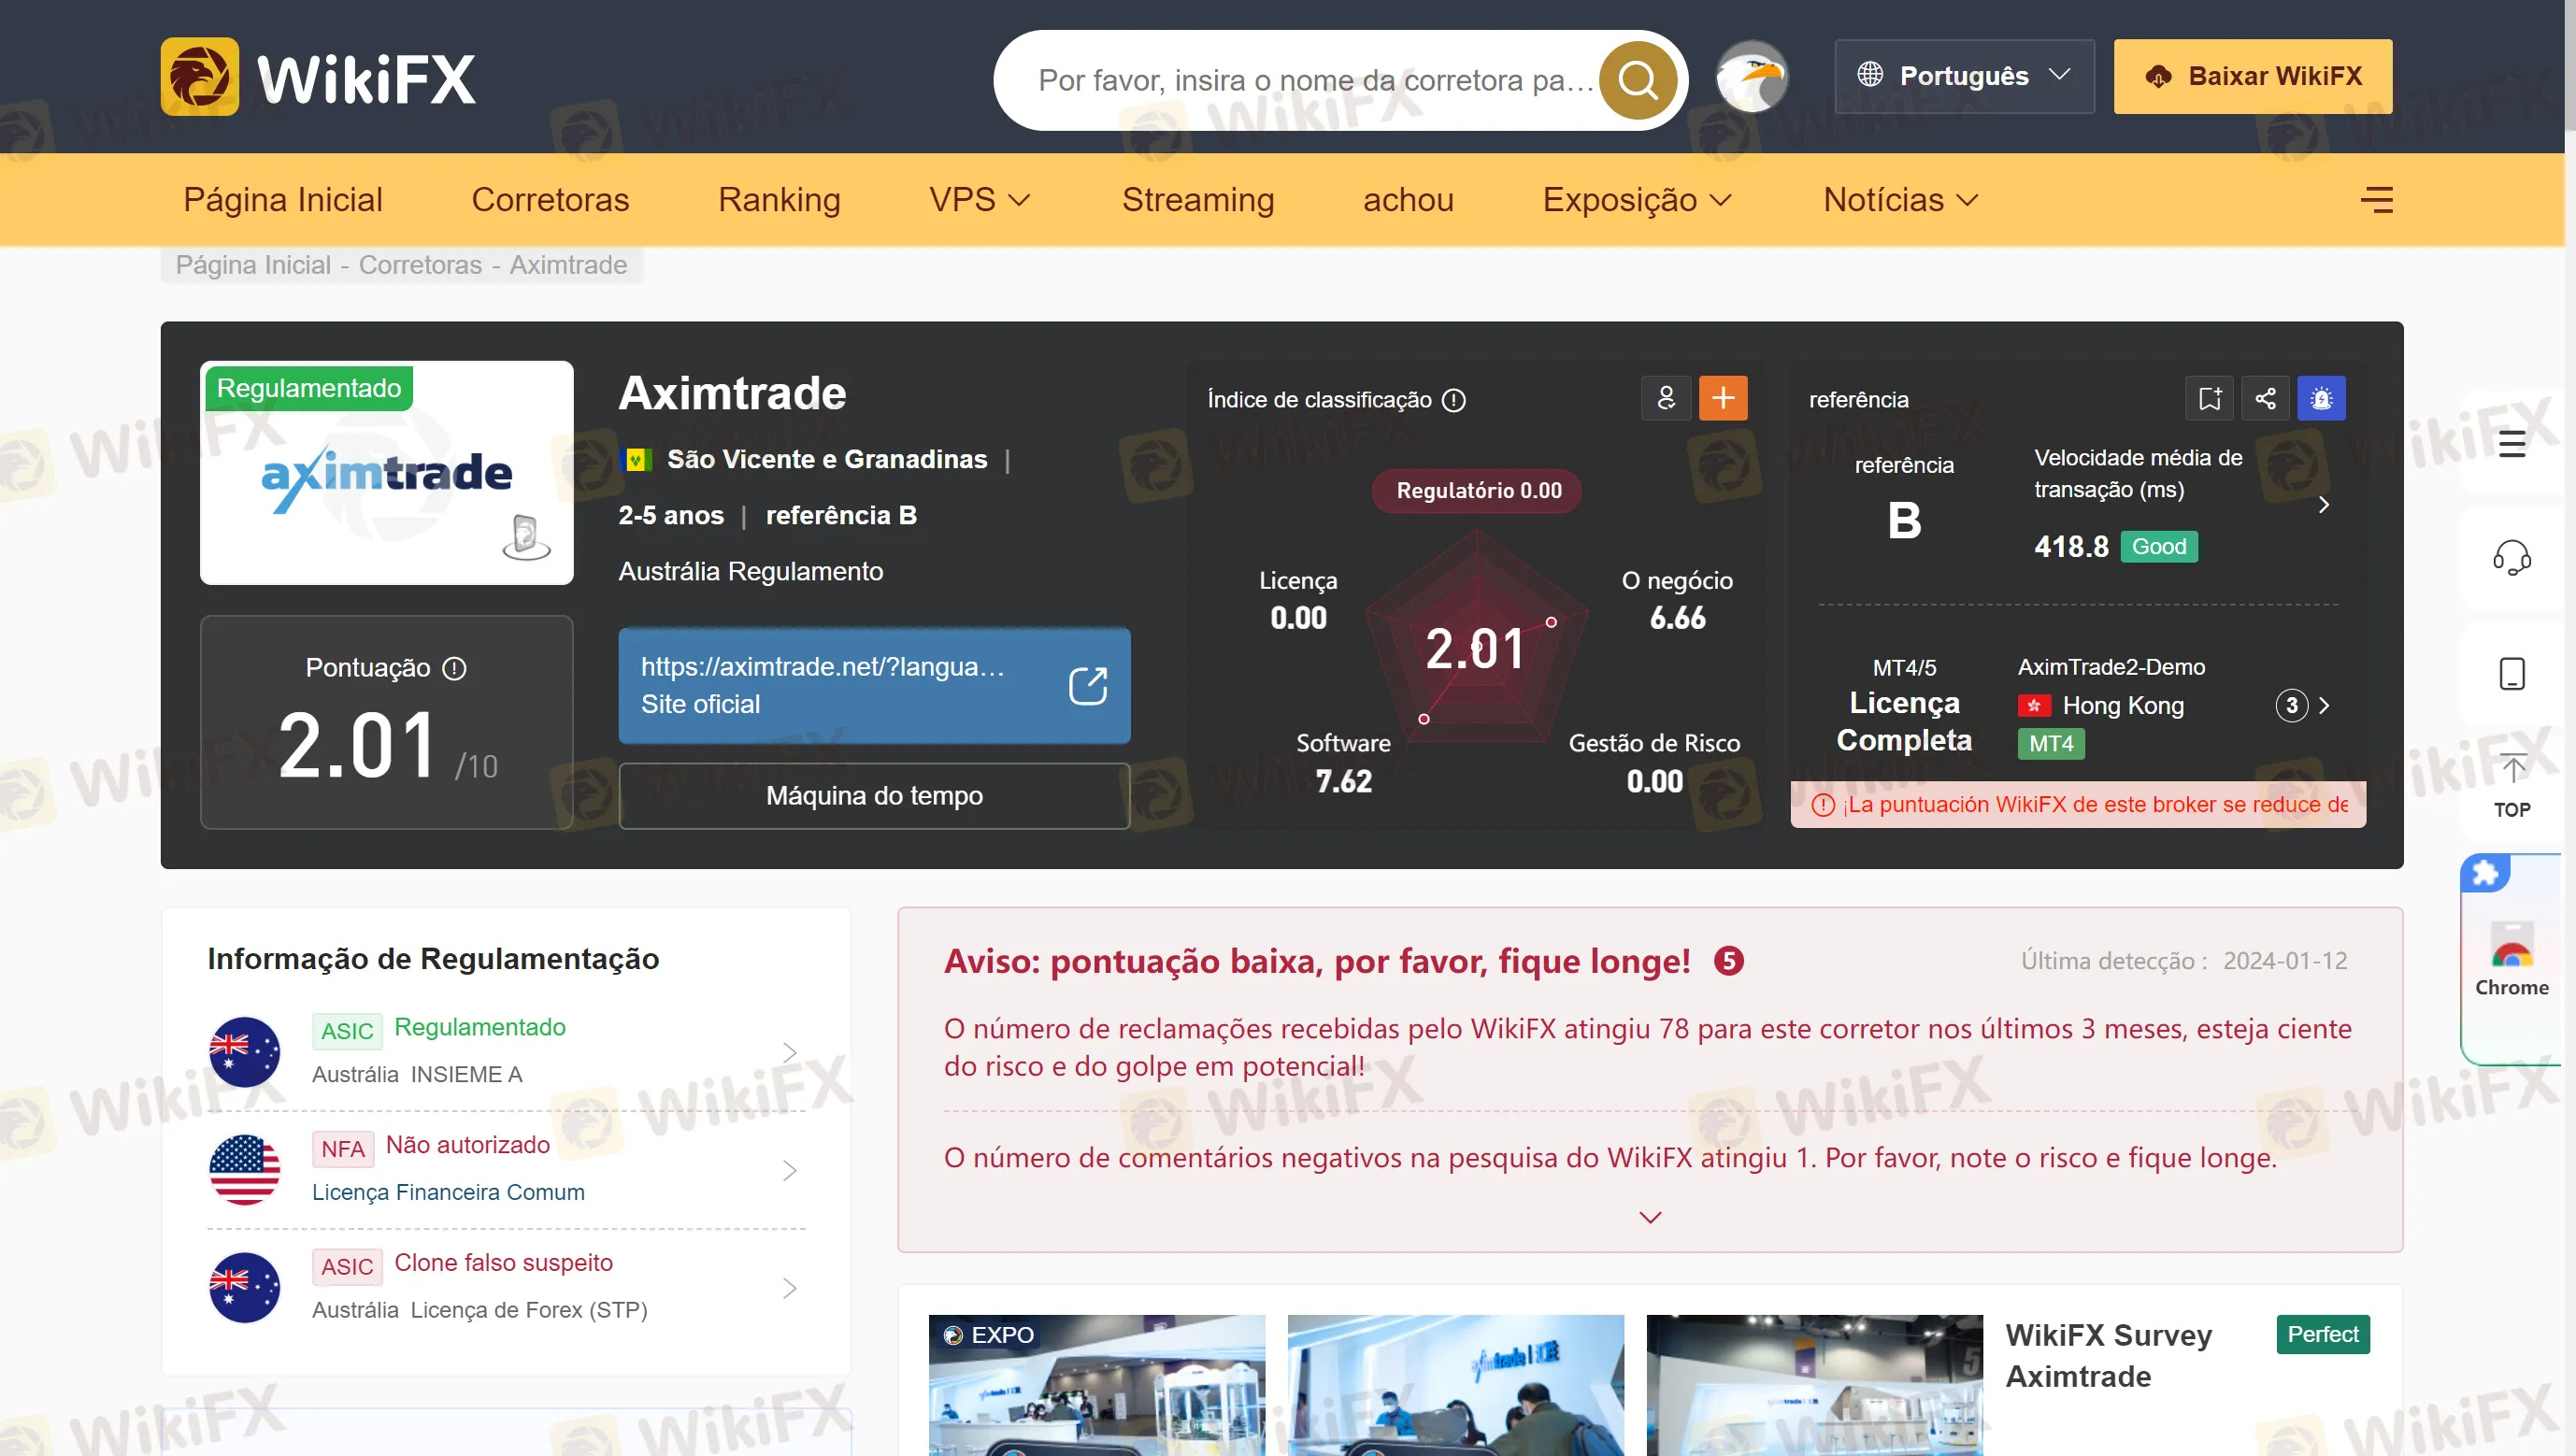Expand the Exposição menu
This screenshot has width=2576, height=1456.
(1636, 200)
